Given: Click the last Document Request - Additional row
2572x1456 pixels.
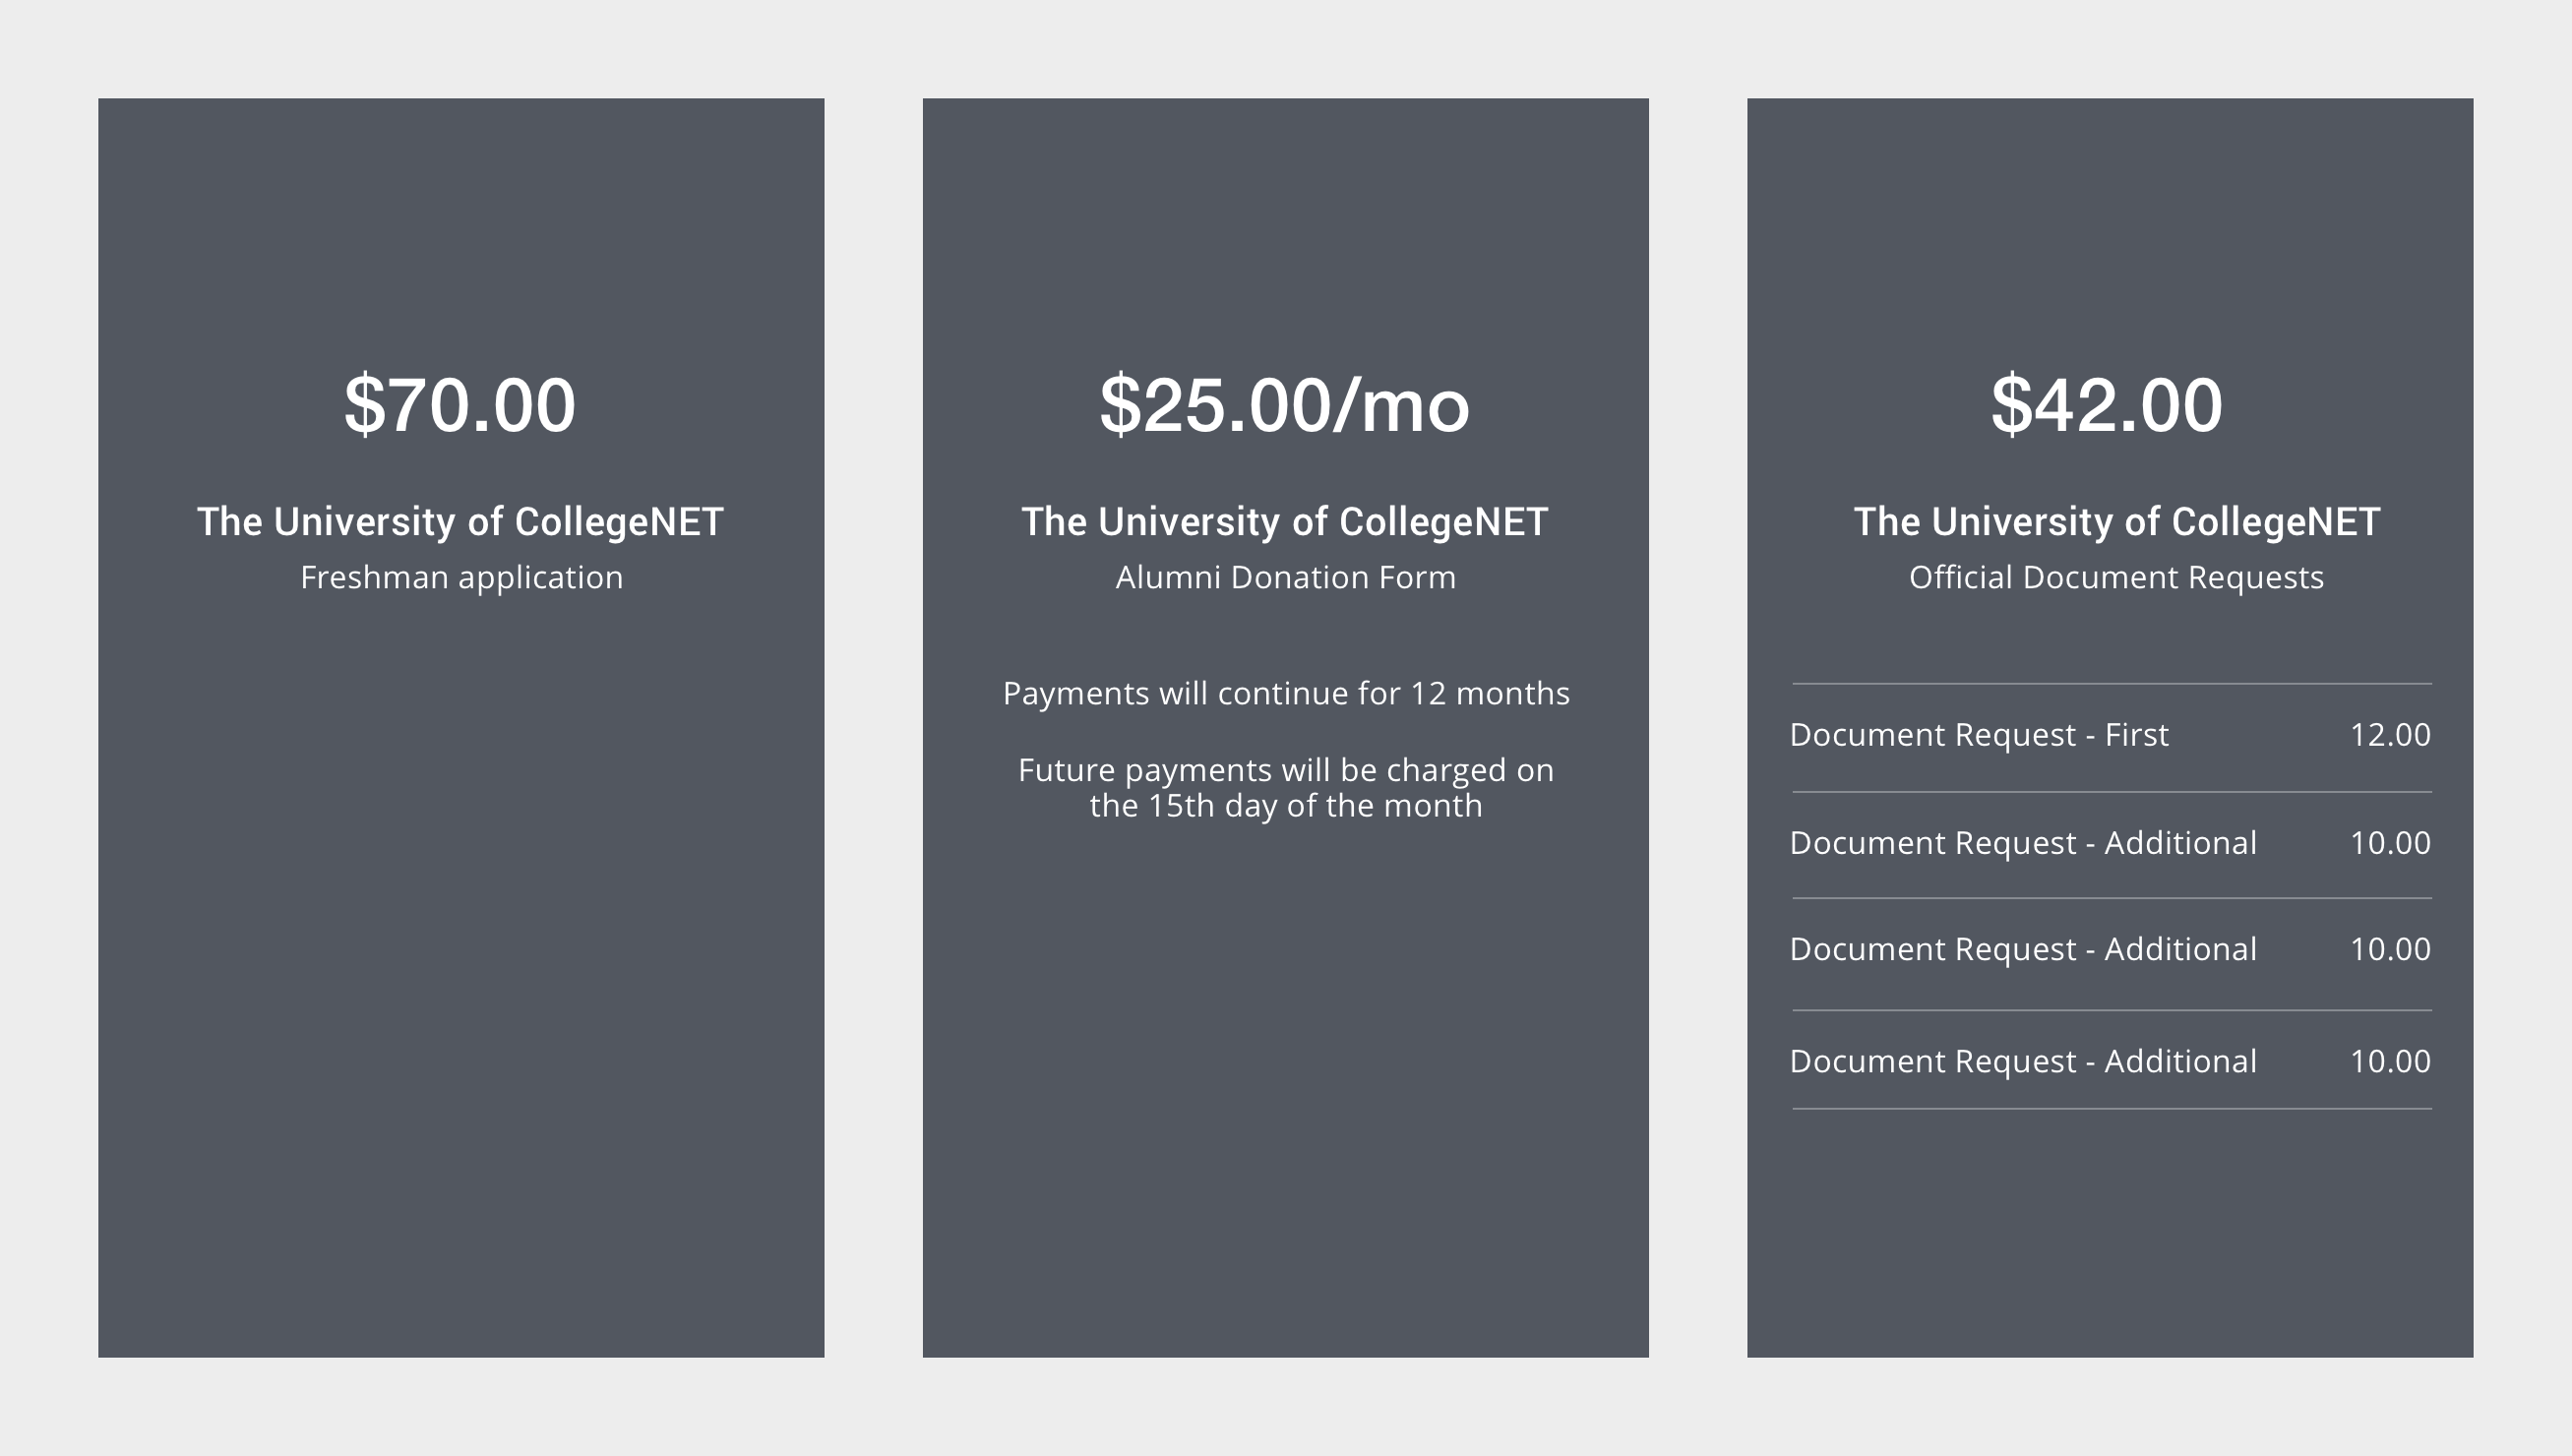Looking at the screenshot, I should (x=2111, y=1061).
